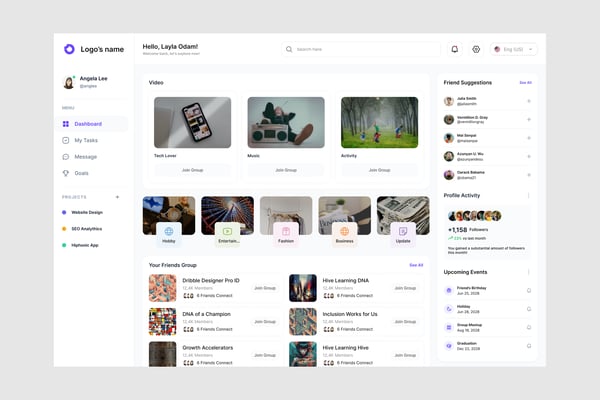Open the Hobby globe category icon

[169, 231]
